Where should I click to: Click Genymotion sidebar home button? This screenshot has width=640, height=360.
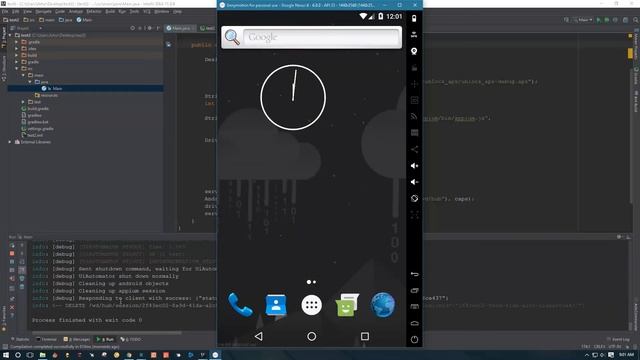(414, 323)
